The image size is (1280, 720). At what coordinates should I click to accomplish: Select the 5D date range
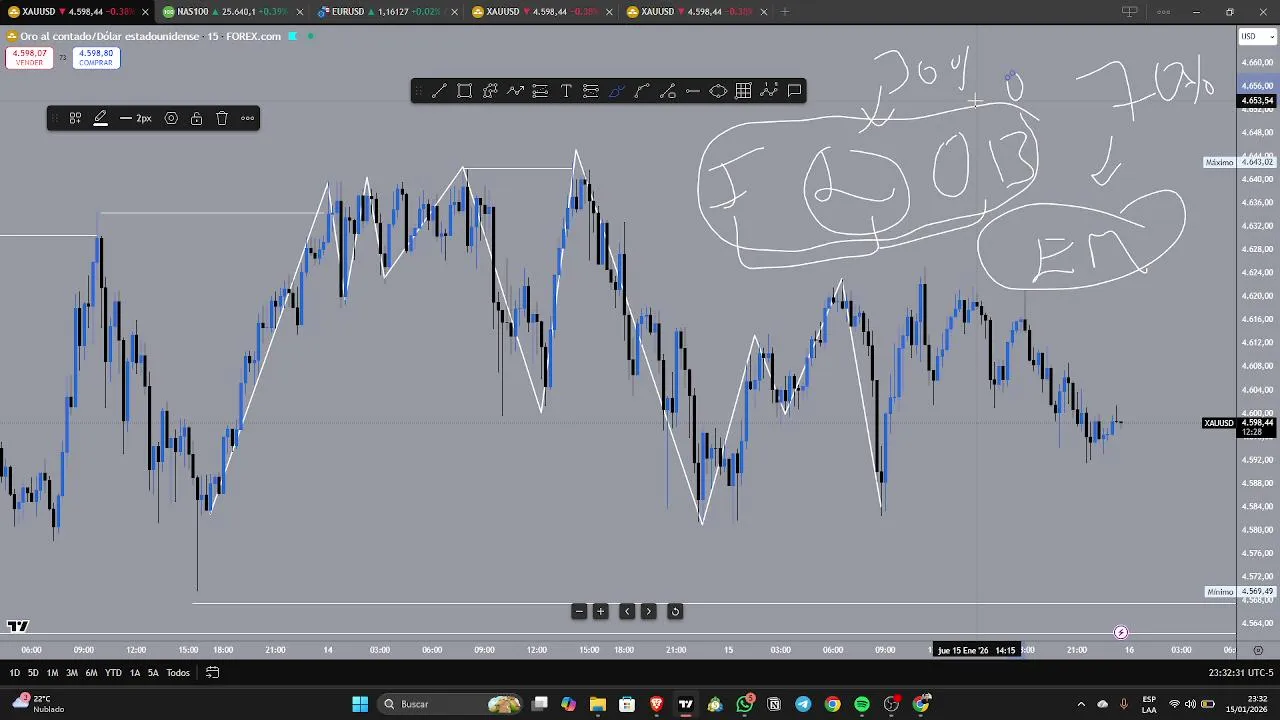pyautogui.click(x=33, y=673)
